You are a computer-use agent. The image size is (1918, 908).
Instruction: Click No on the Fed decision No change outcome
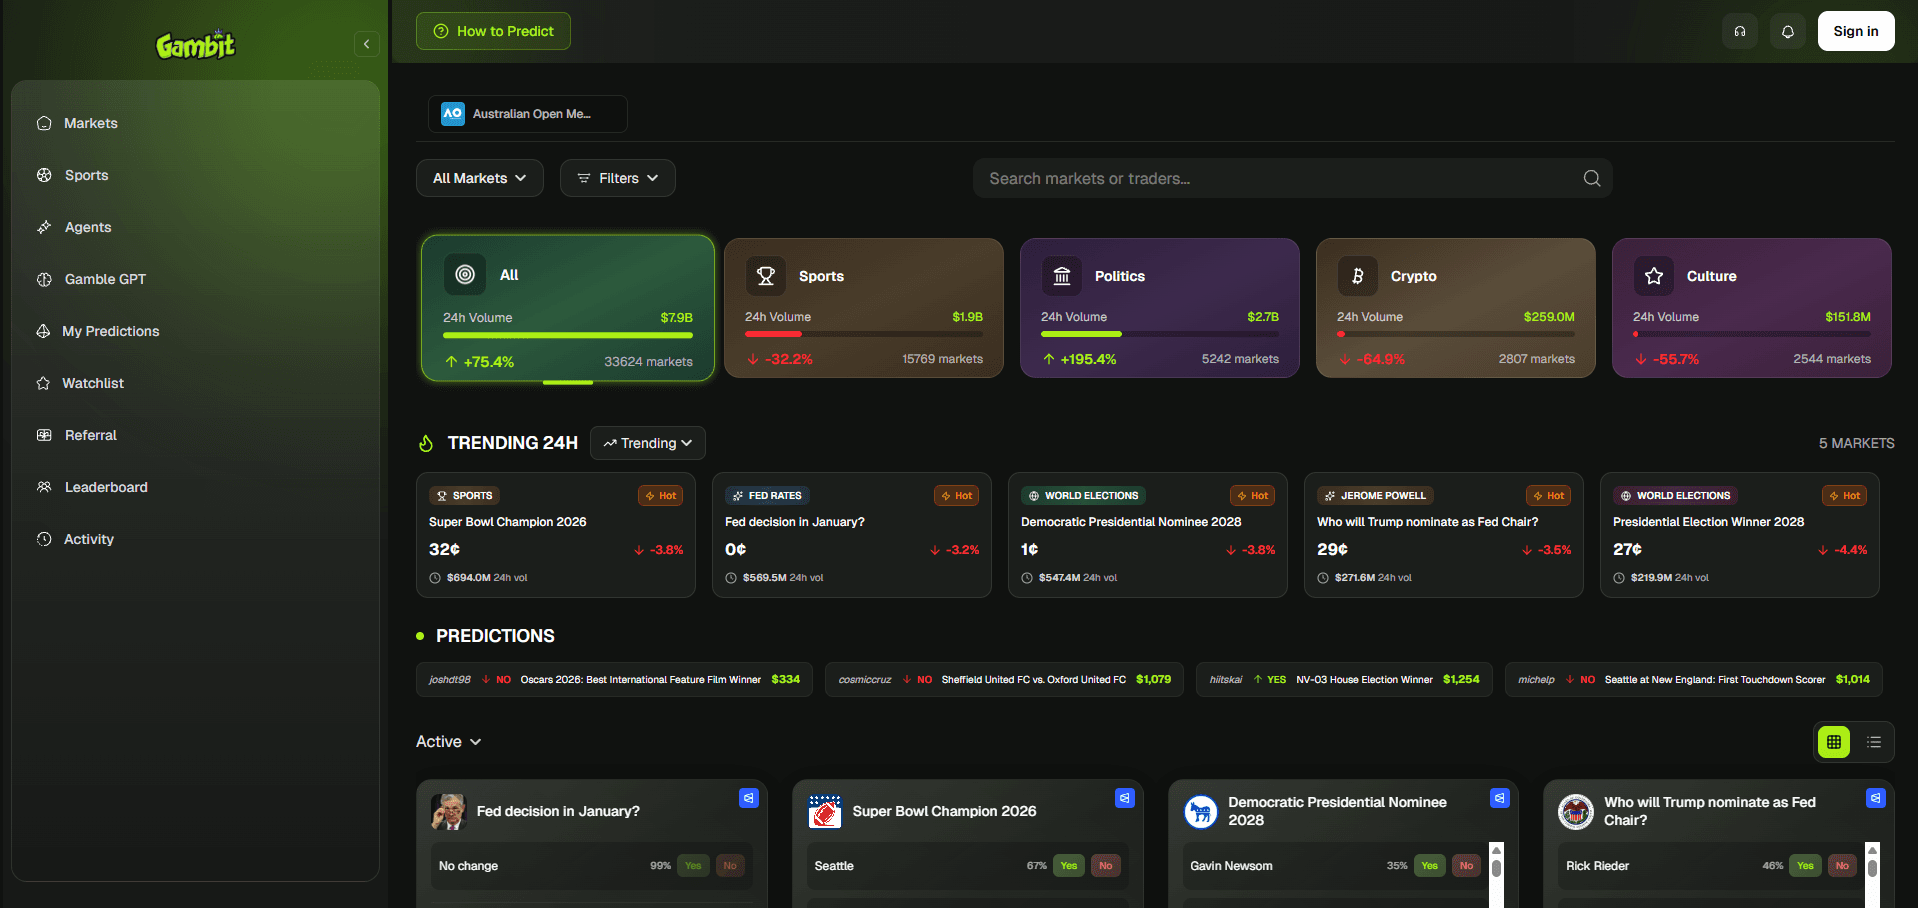[x=730, y=865]
